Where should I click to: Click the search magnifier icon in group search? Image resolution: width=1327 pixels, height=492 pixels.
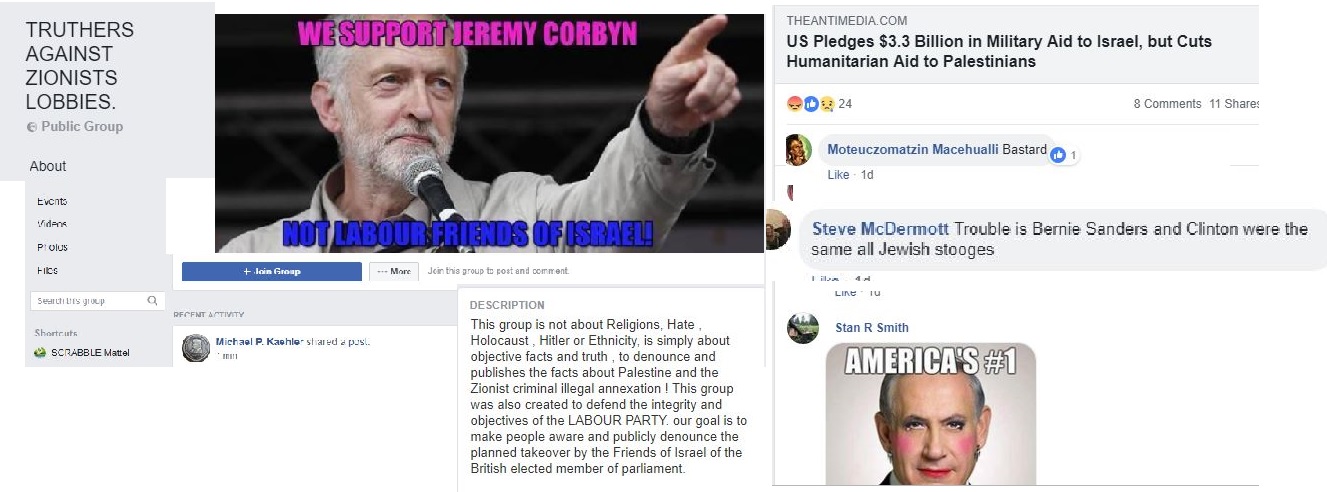[152, 300]
